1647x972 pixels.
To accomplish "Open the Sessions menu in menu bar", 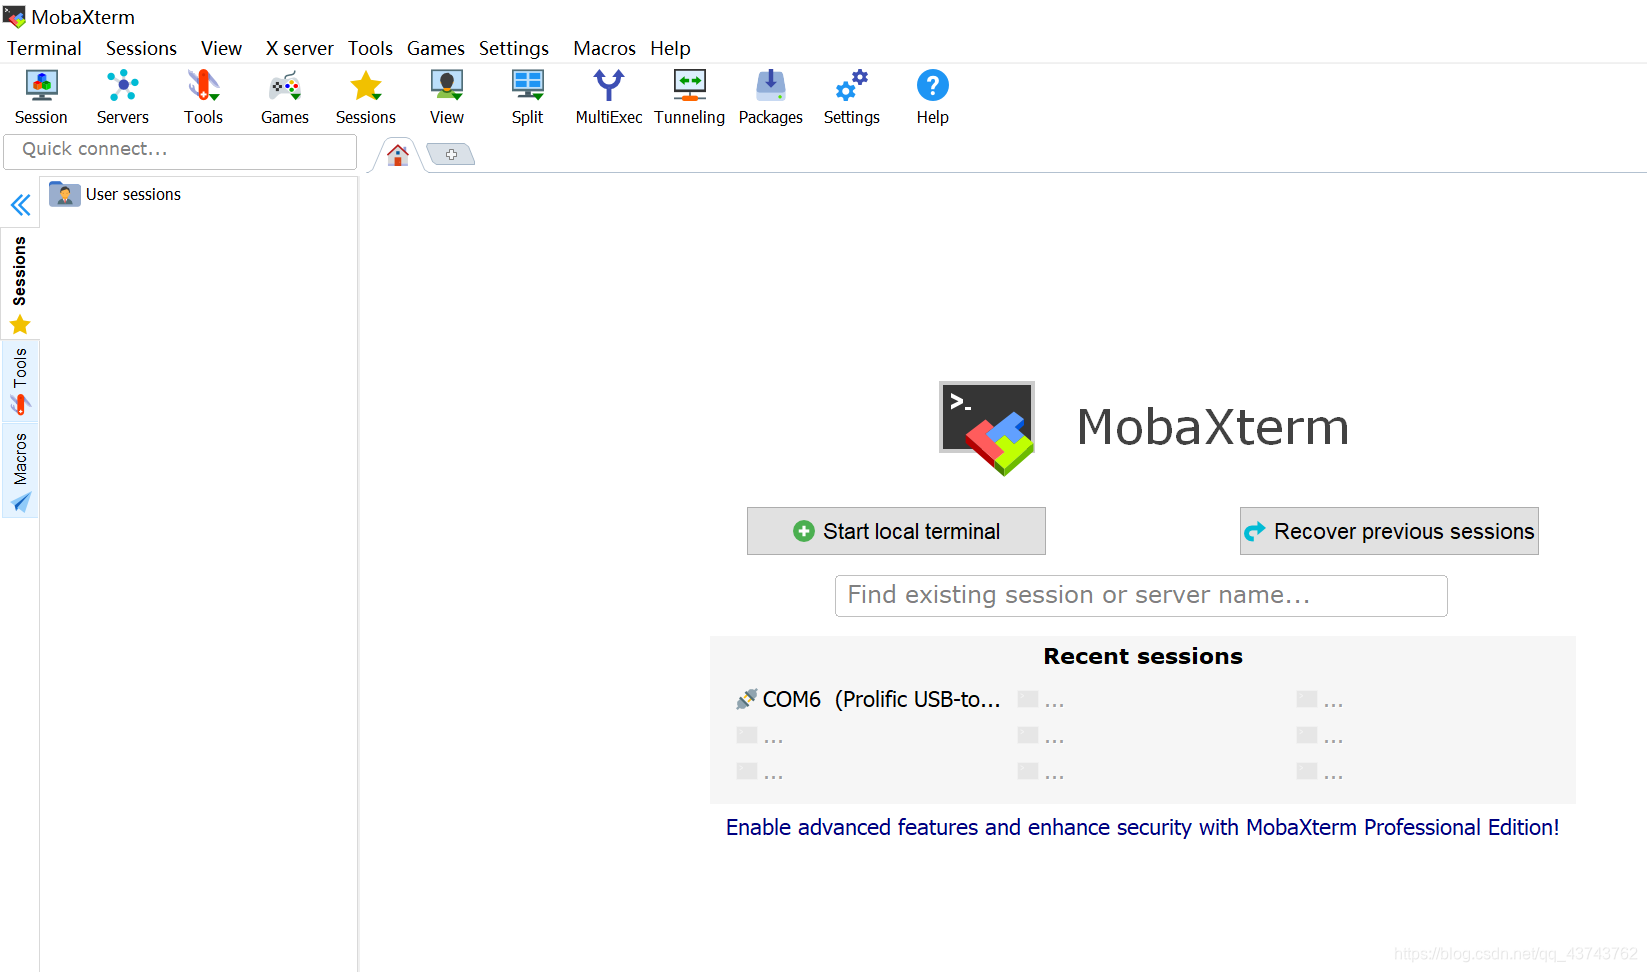I will point(141,48).
